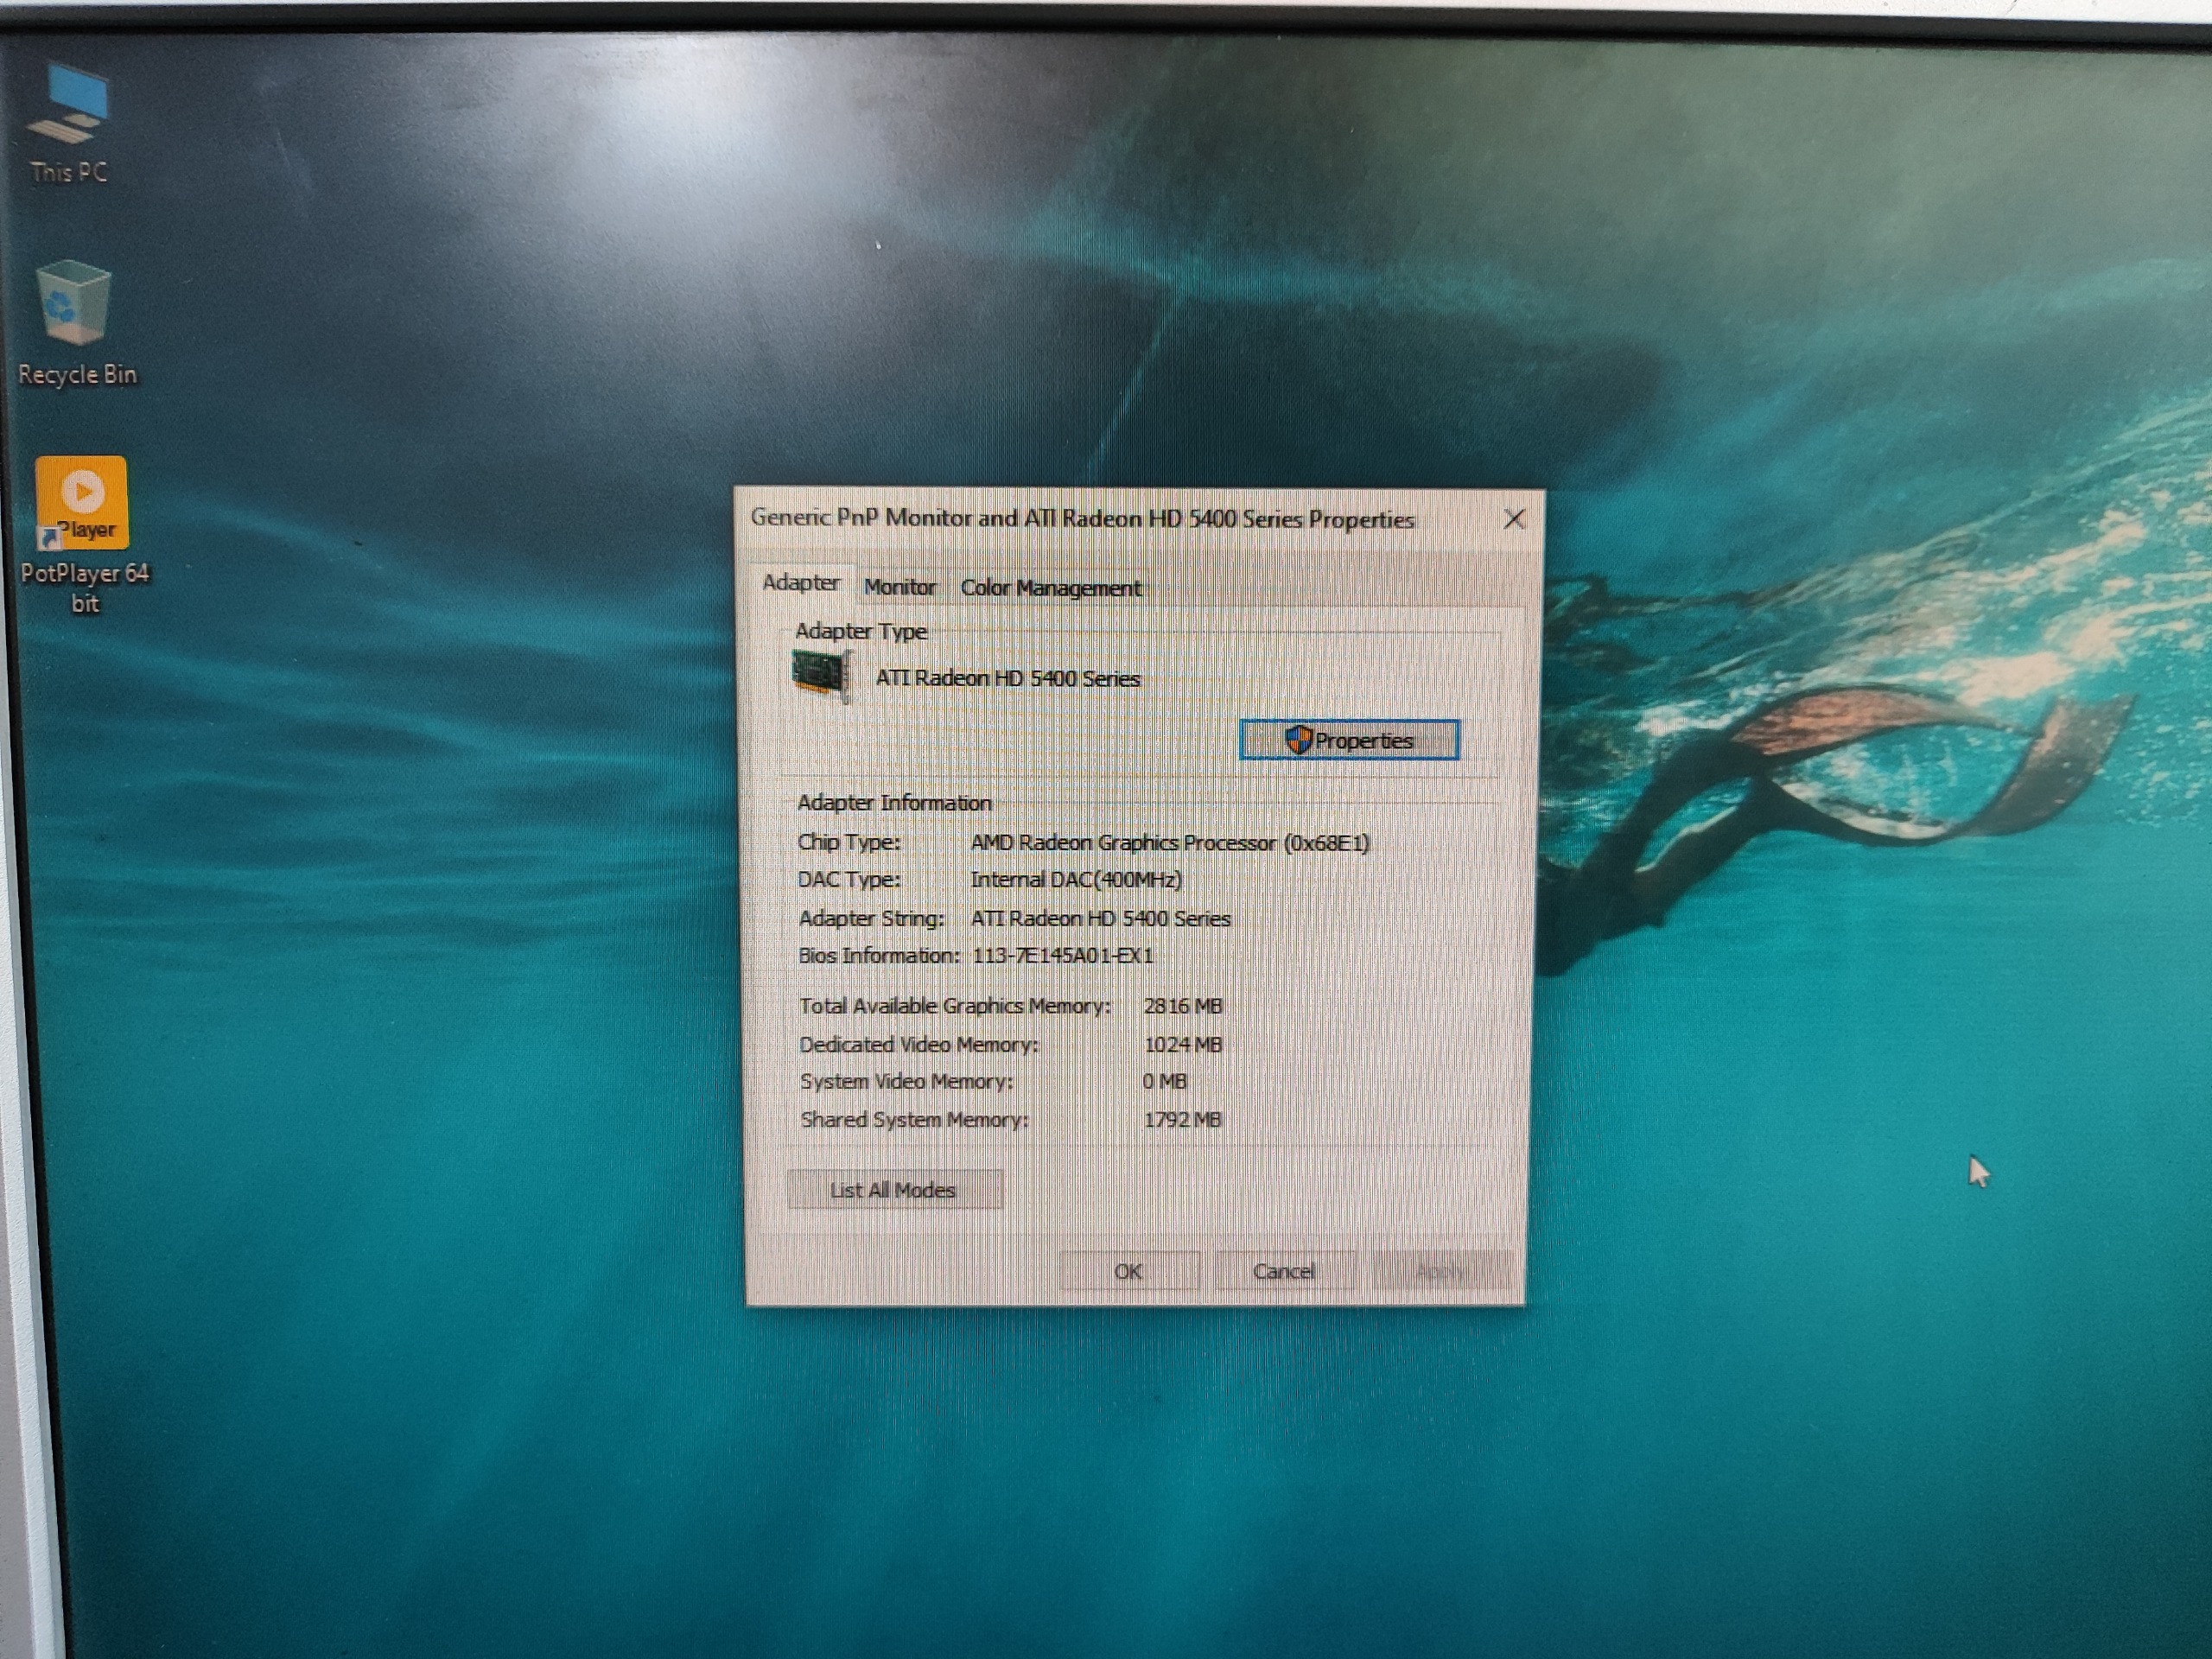Click the Internal DAC(400MHz) value
The height and width of the screenshot is (1659, 2212).
[x=1076, y=880]
